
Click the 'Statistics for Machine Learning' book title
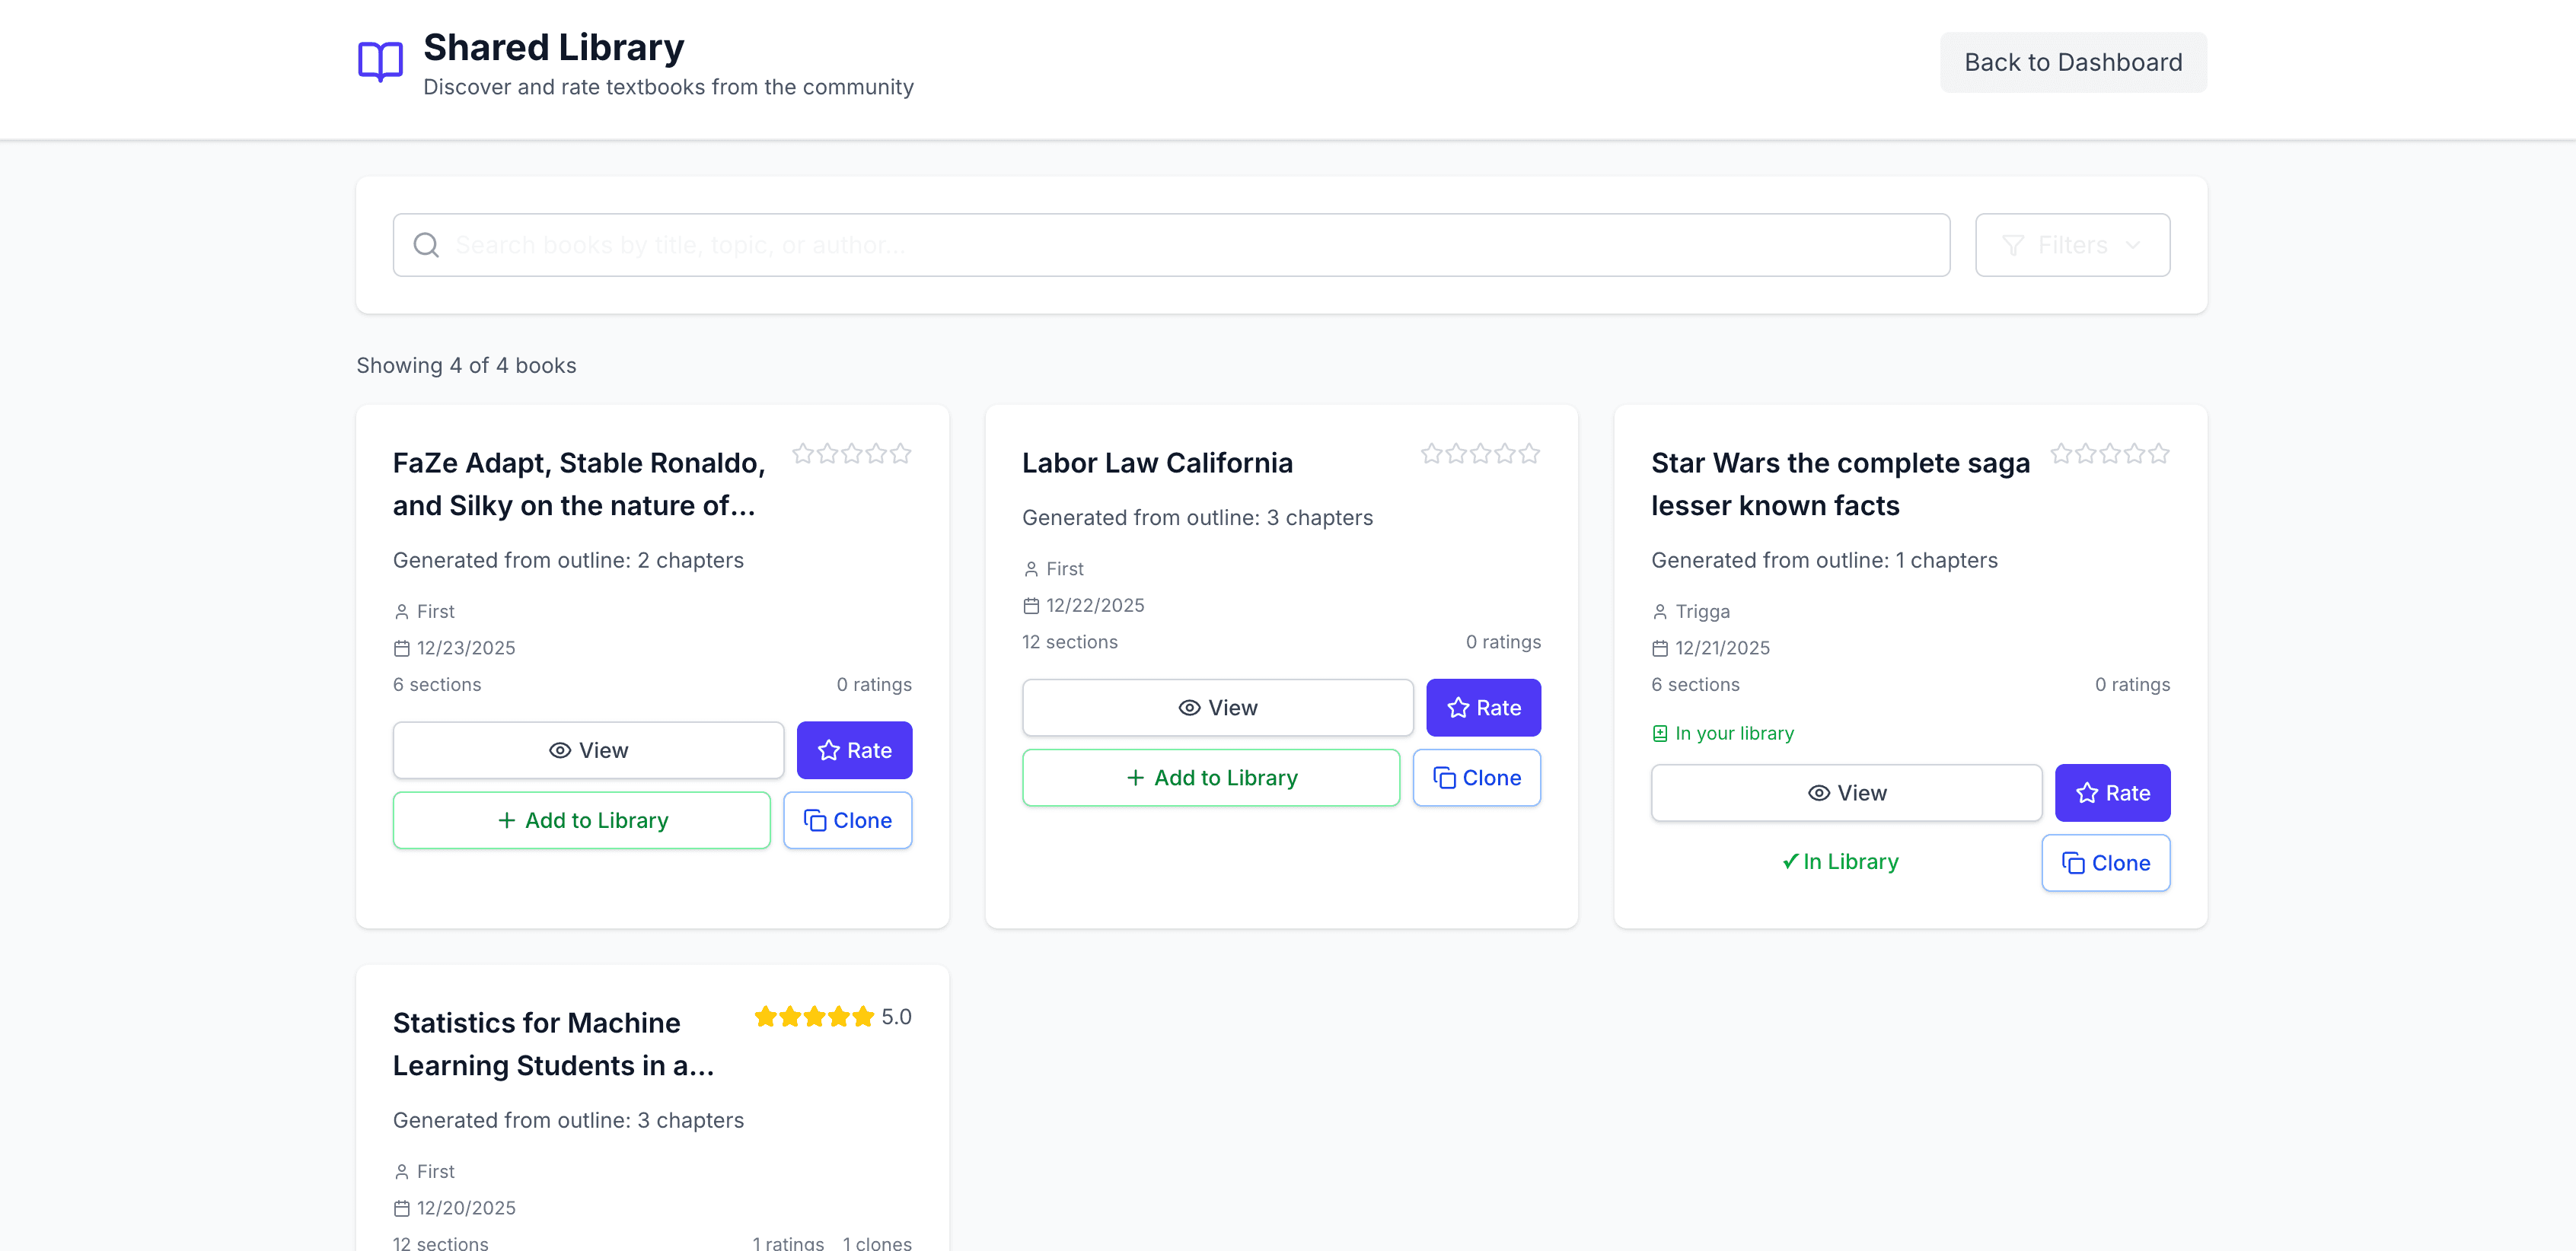[553, 1044]
